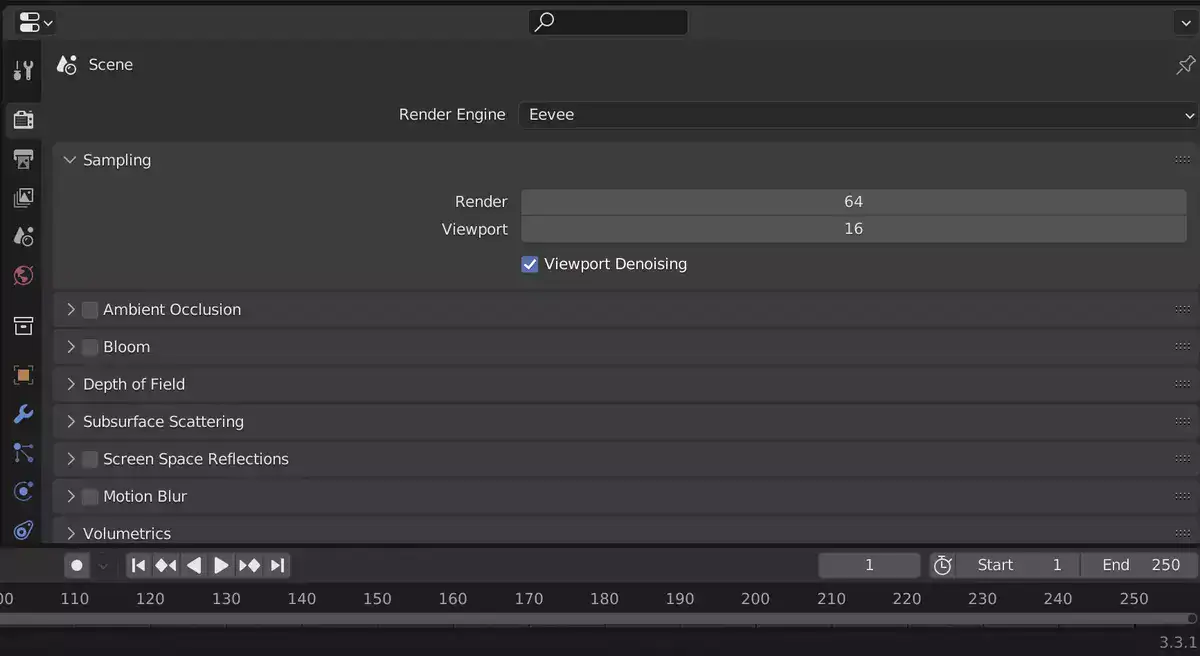Click the Sampling panel drag handle dots
1200x656 pixels.
(1183, 160)
